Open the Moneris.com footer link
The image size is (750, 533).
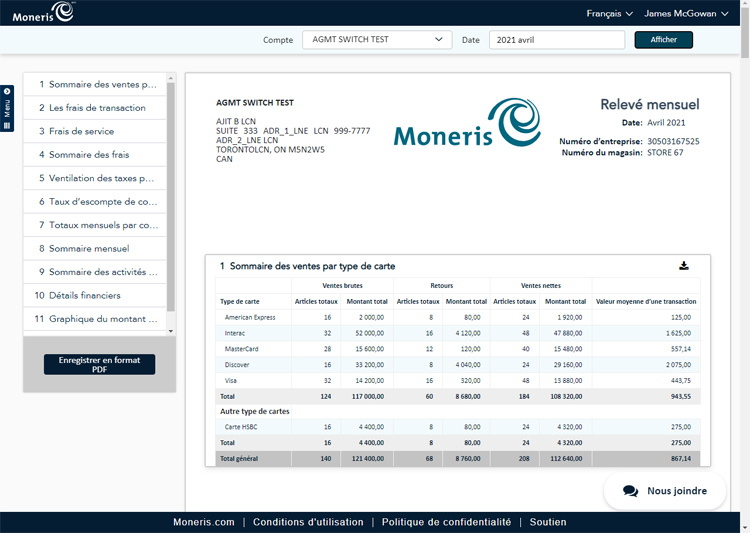204,522
